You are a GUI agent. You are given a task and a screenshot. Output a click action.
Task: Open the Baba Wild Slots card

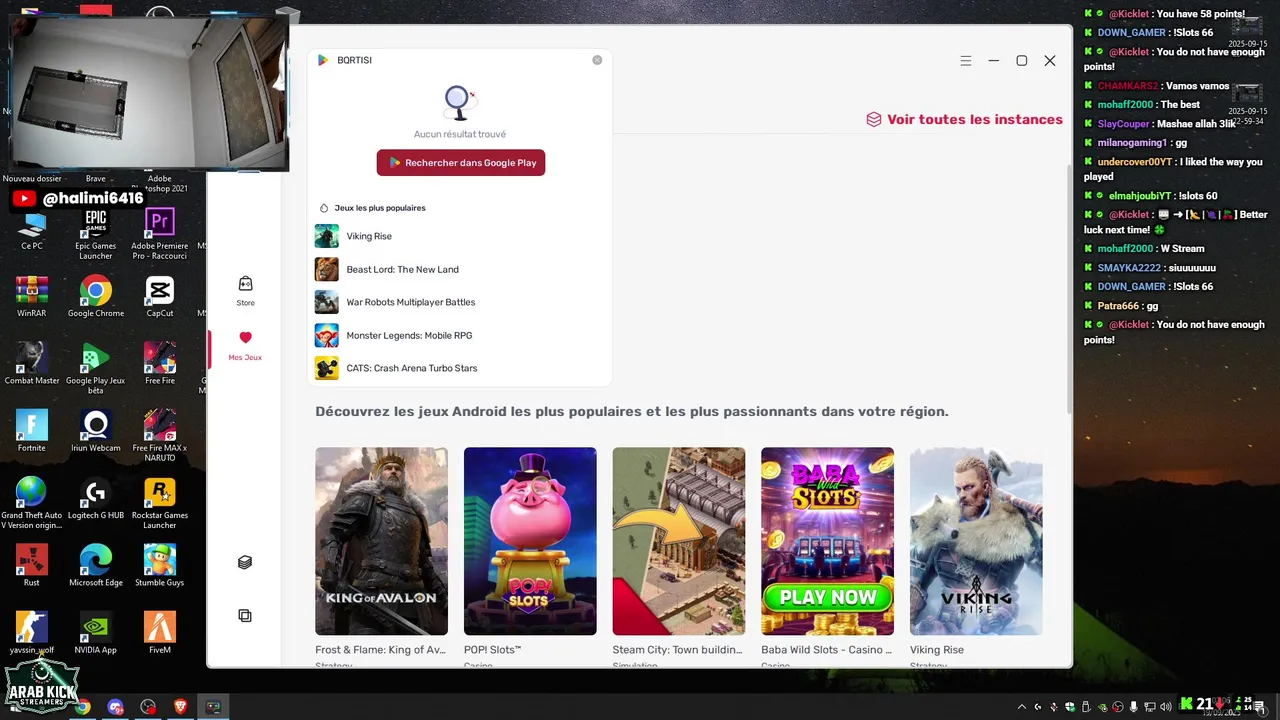[x=827, y=541]
